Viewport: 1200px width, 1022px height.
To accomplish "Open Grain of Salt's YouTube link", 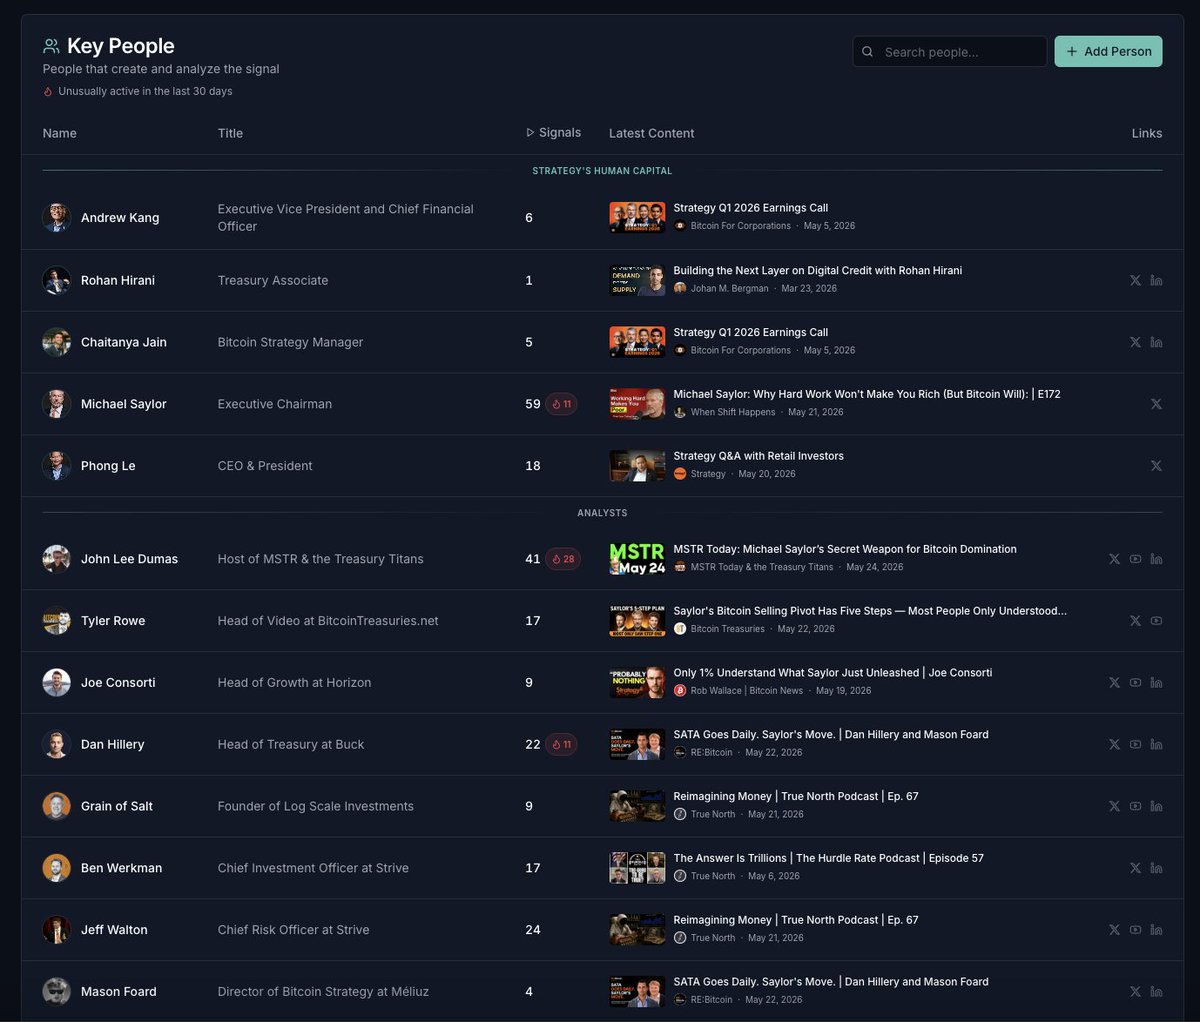I will pos(1135,806).
